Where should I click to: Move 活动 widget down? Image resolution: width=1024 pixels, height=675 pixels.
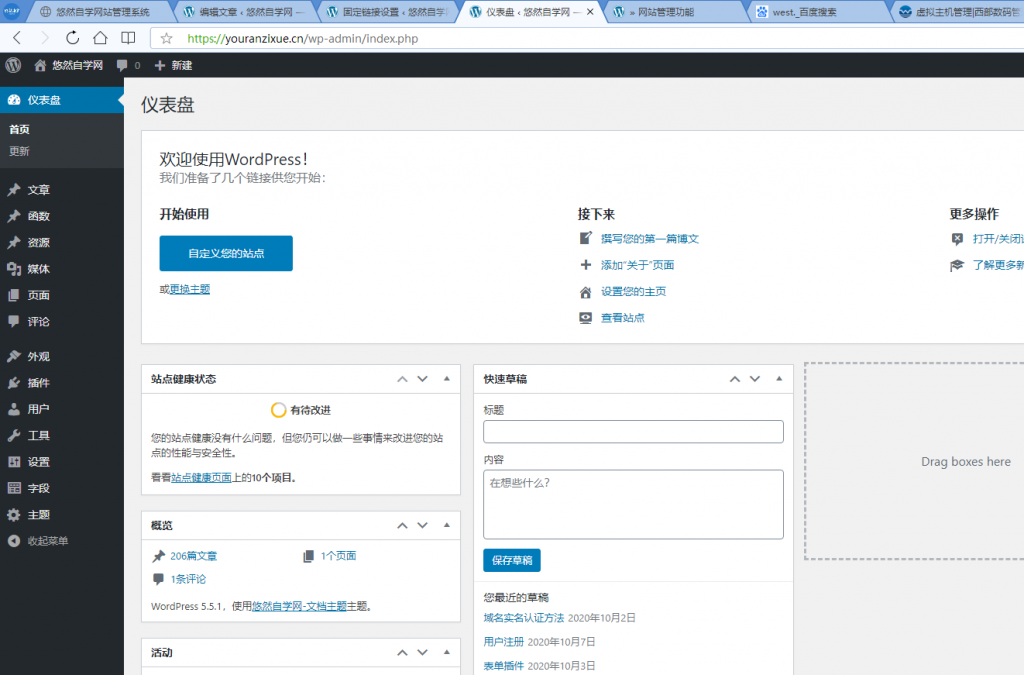tap(423, 653)
